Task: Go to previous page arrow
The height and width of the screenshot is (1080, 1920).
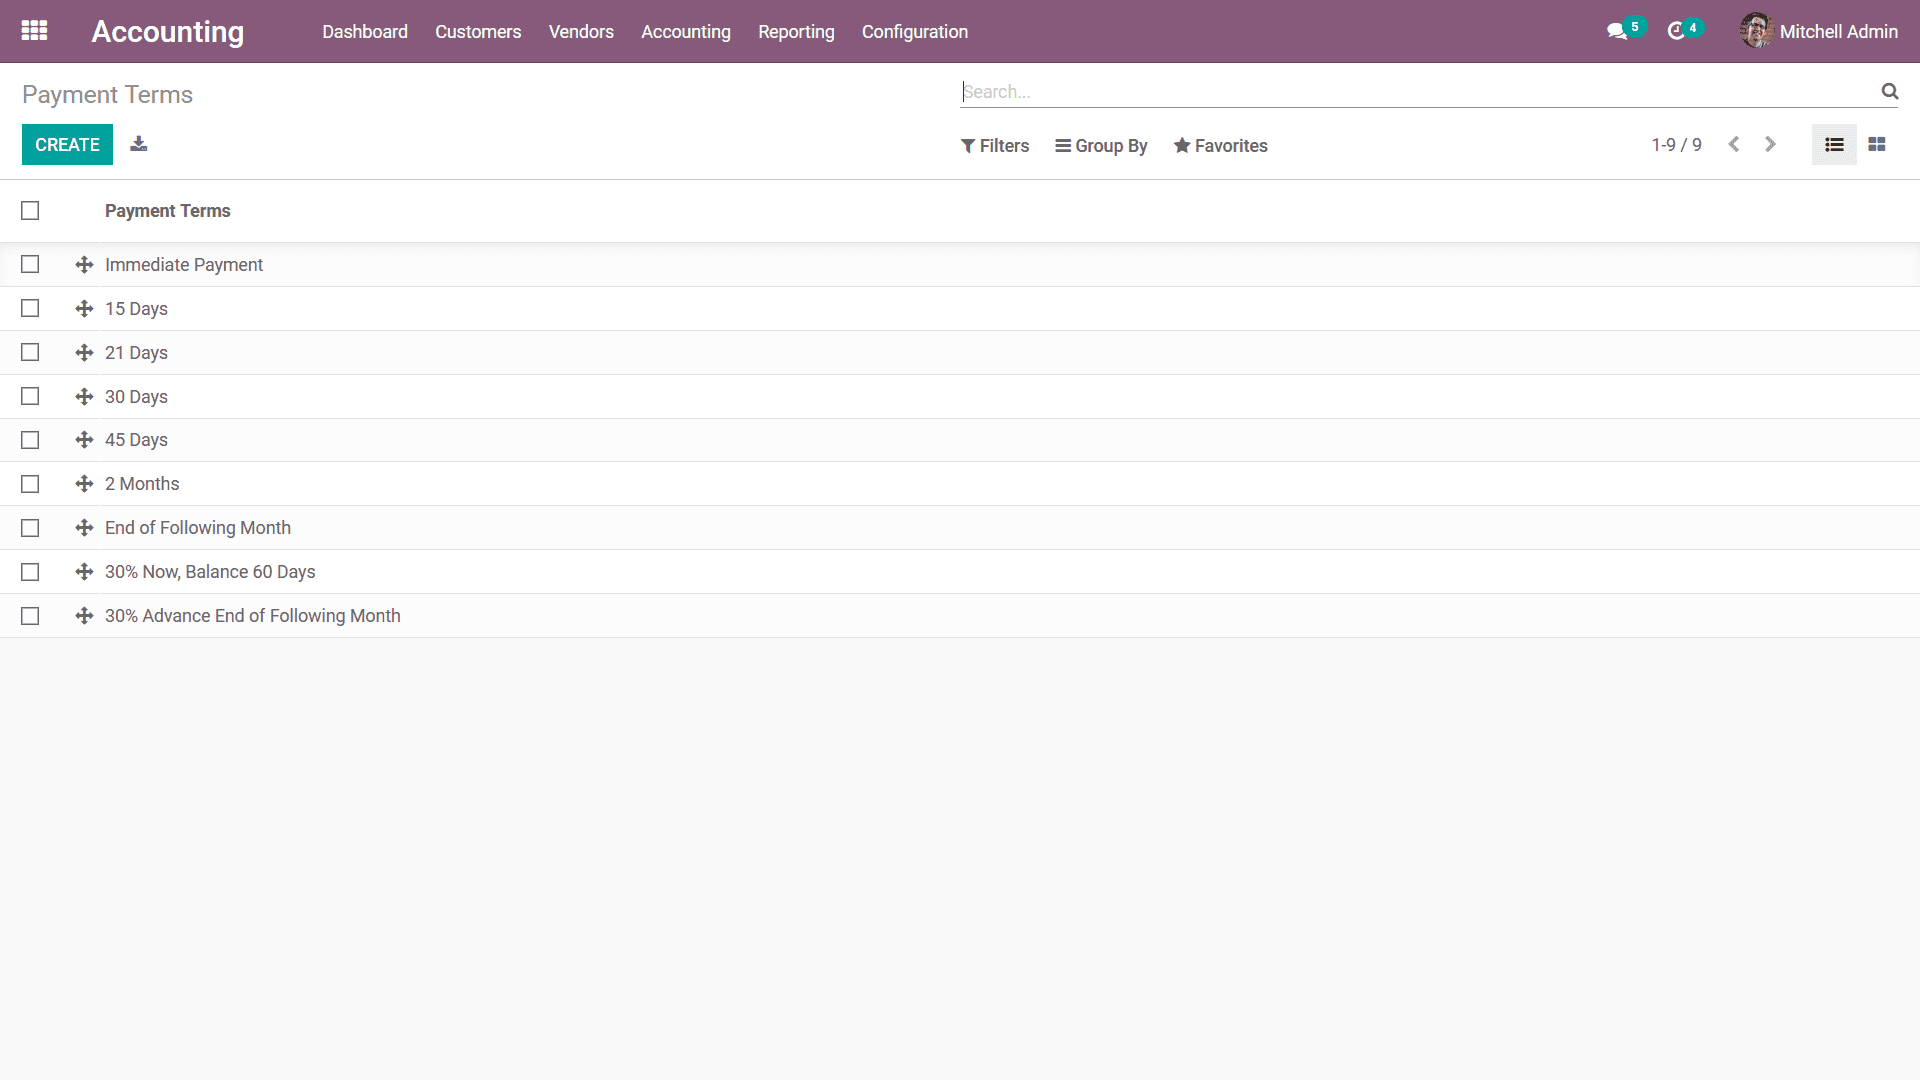Action: point(1734,145)
